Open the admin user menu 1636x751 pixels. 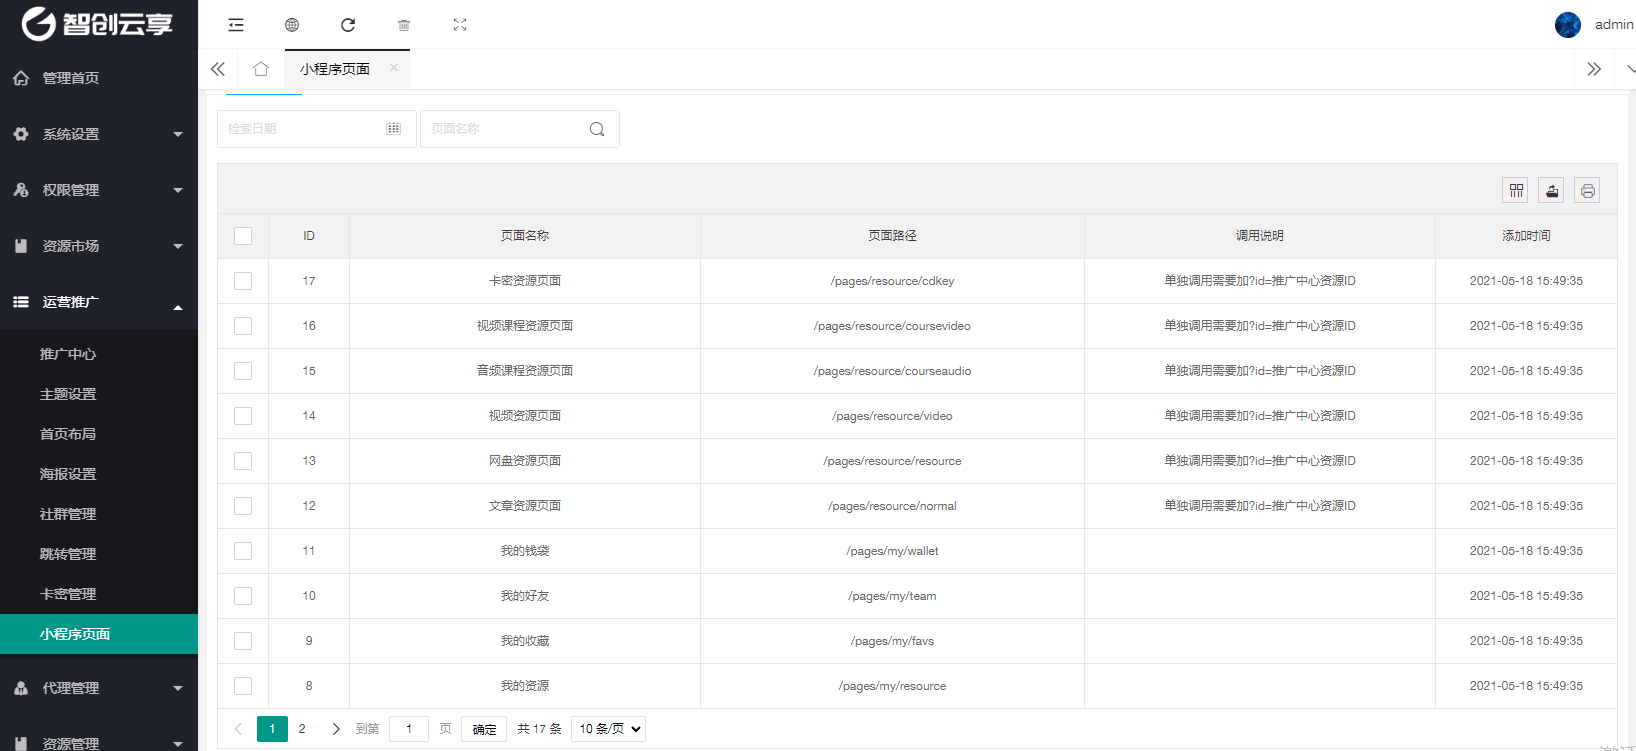coord(1613,25)
